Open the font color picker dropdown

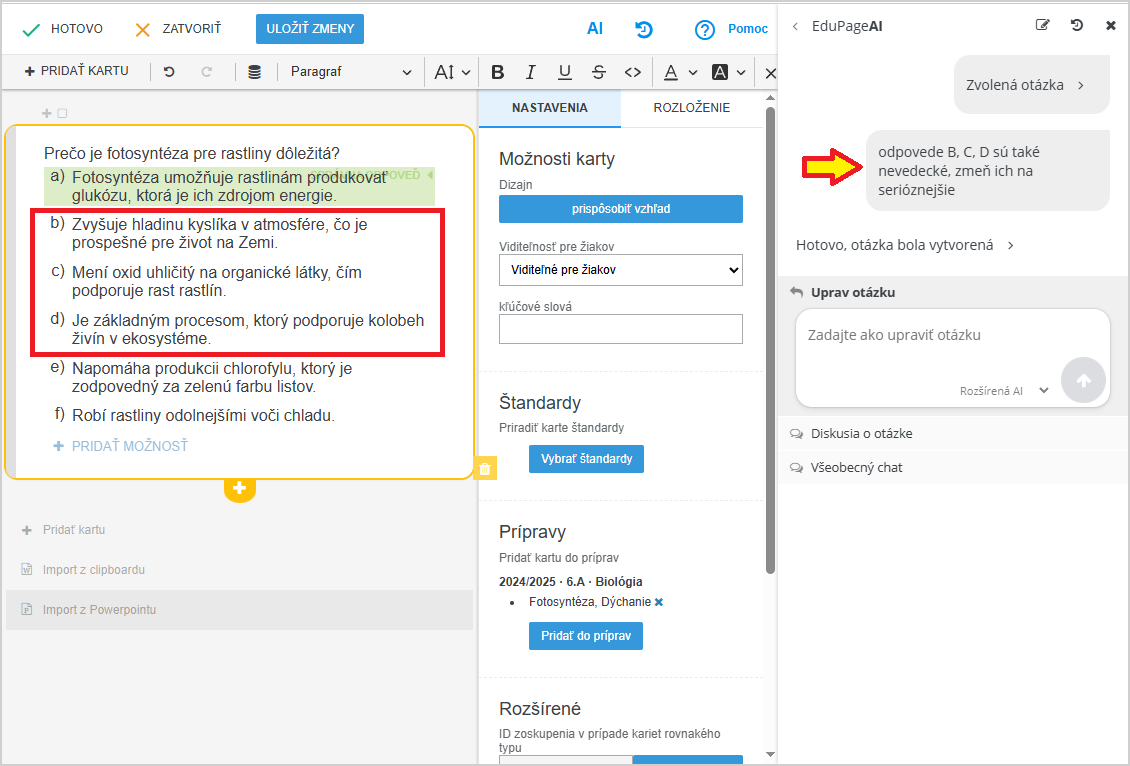(693, 72)
